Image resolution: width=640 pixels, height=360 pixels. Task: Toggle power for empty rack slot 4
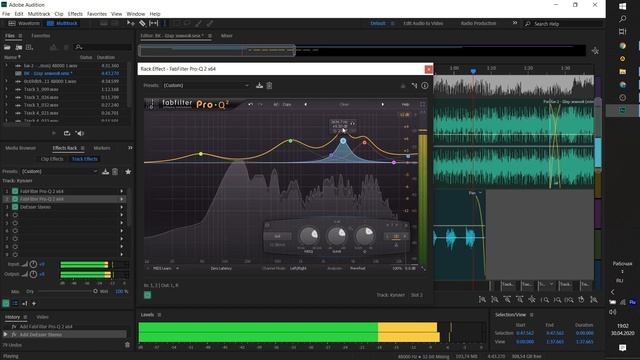point(15,215)
